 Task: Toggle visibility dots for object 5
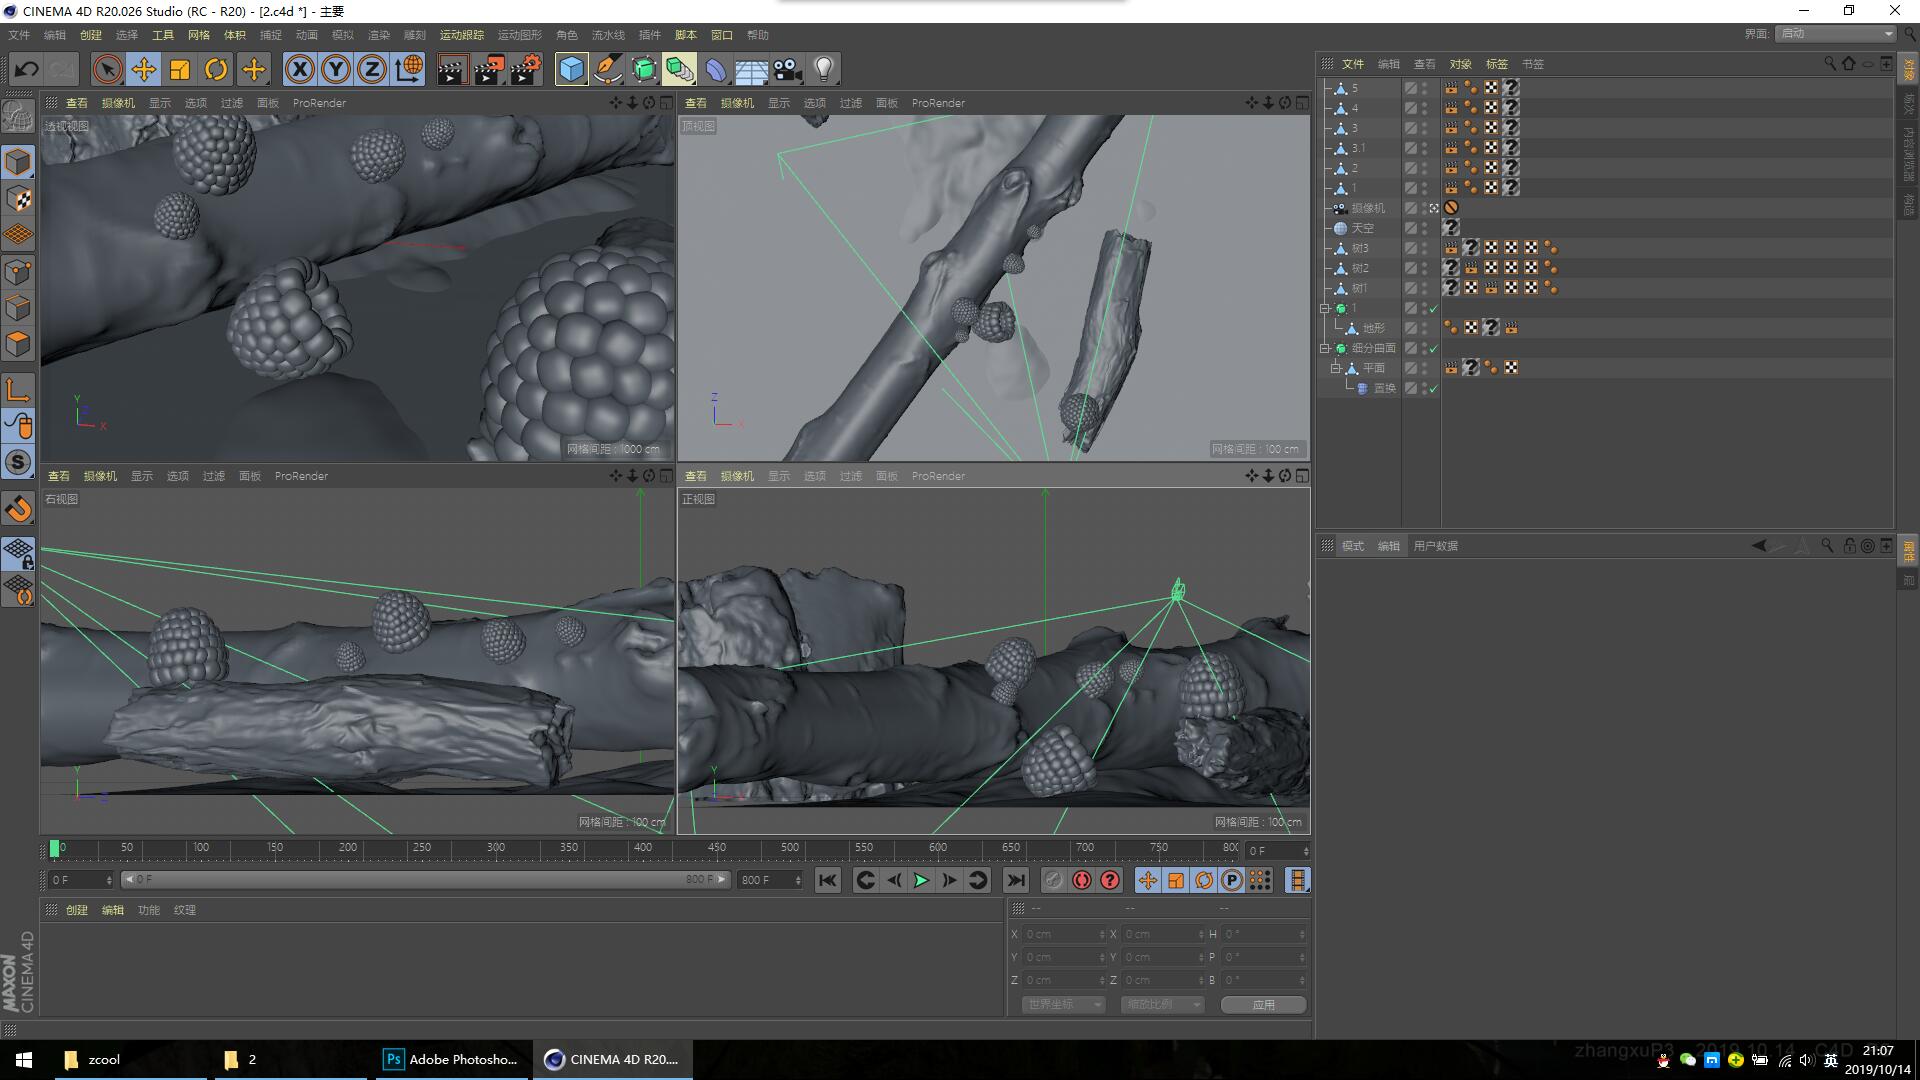click(x=1425, y=88)
